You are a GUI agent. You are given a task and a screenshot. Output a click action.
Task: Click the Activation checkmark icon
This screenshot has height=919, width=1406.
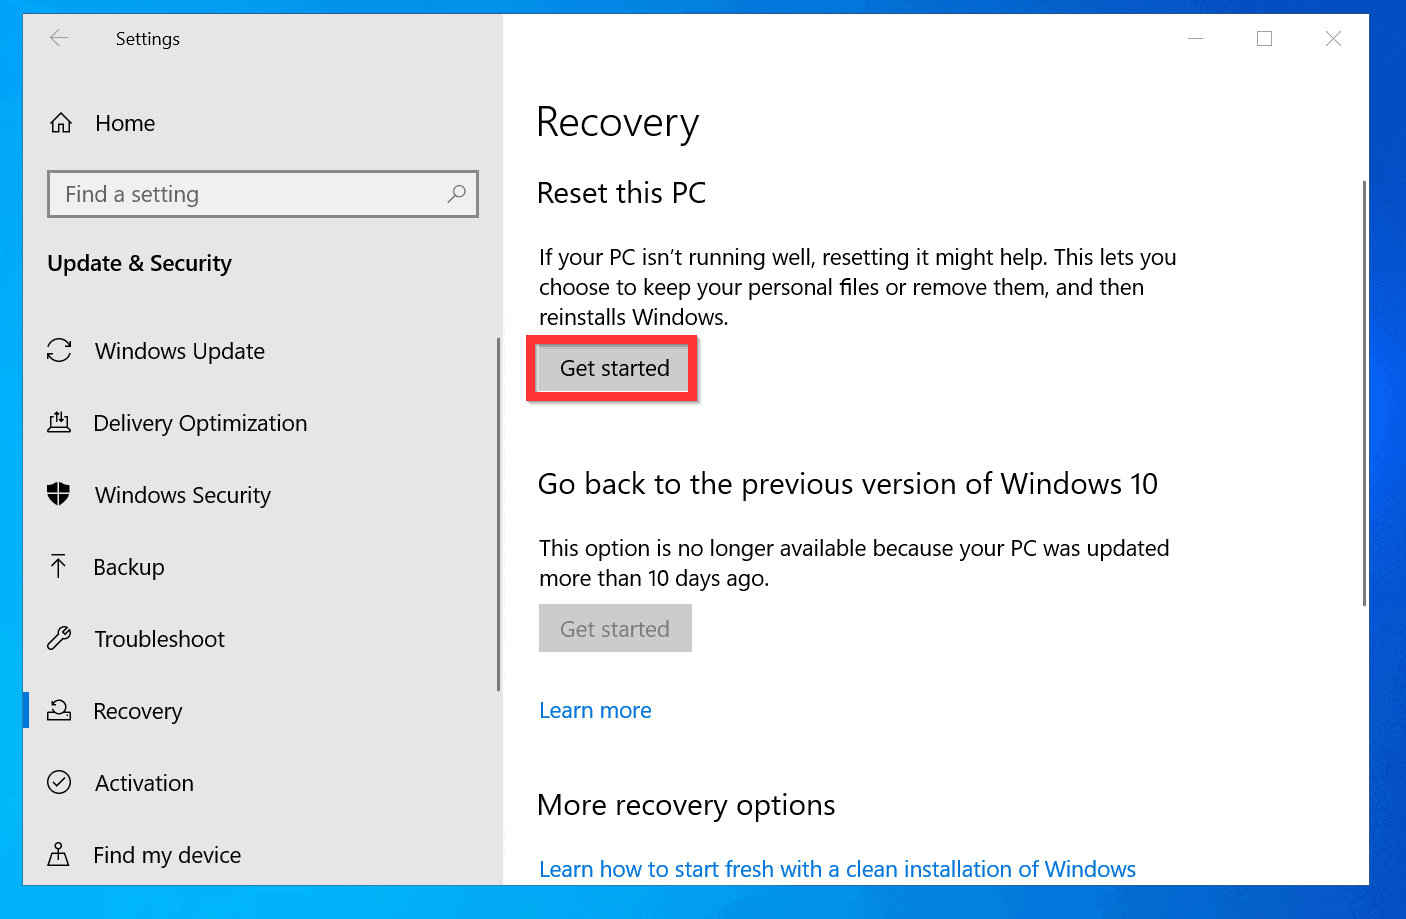(60, 782)
